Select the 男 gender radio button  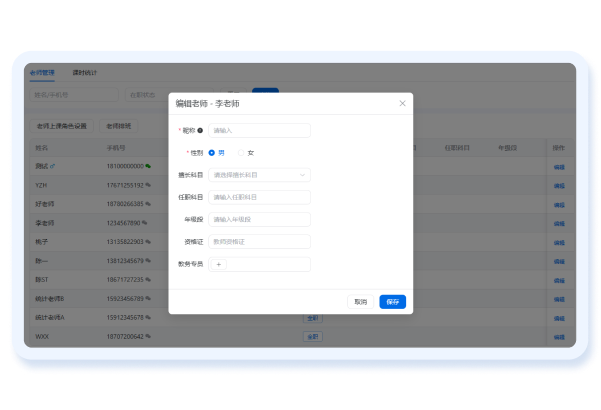point(212,152)
